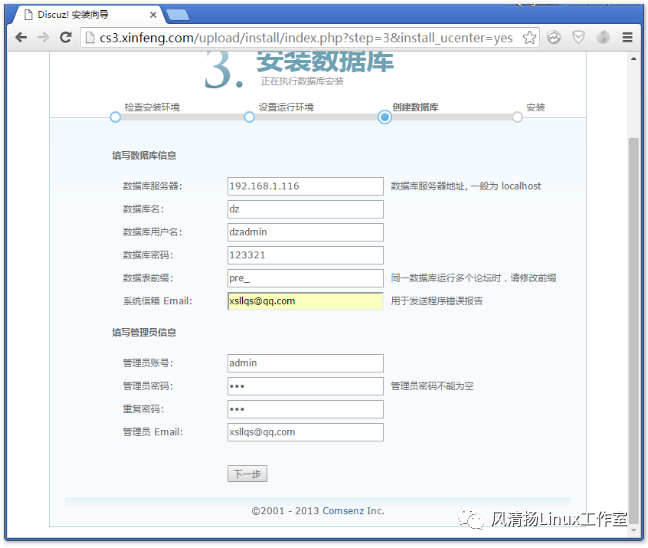648x548 pixels.
Task: Click the 下一步 button
Action: pos(247,474)
